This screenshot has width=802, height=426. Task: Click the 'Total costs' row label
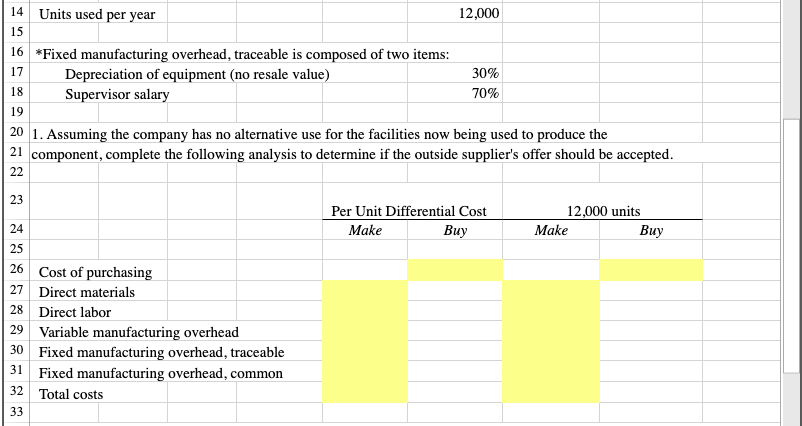(x=71, y=394)
